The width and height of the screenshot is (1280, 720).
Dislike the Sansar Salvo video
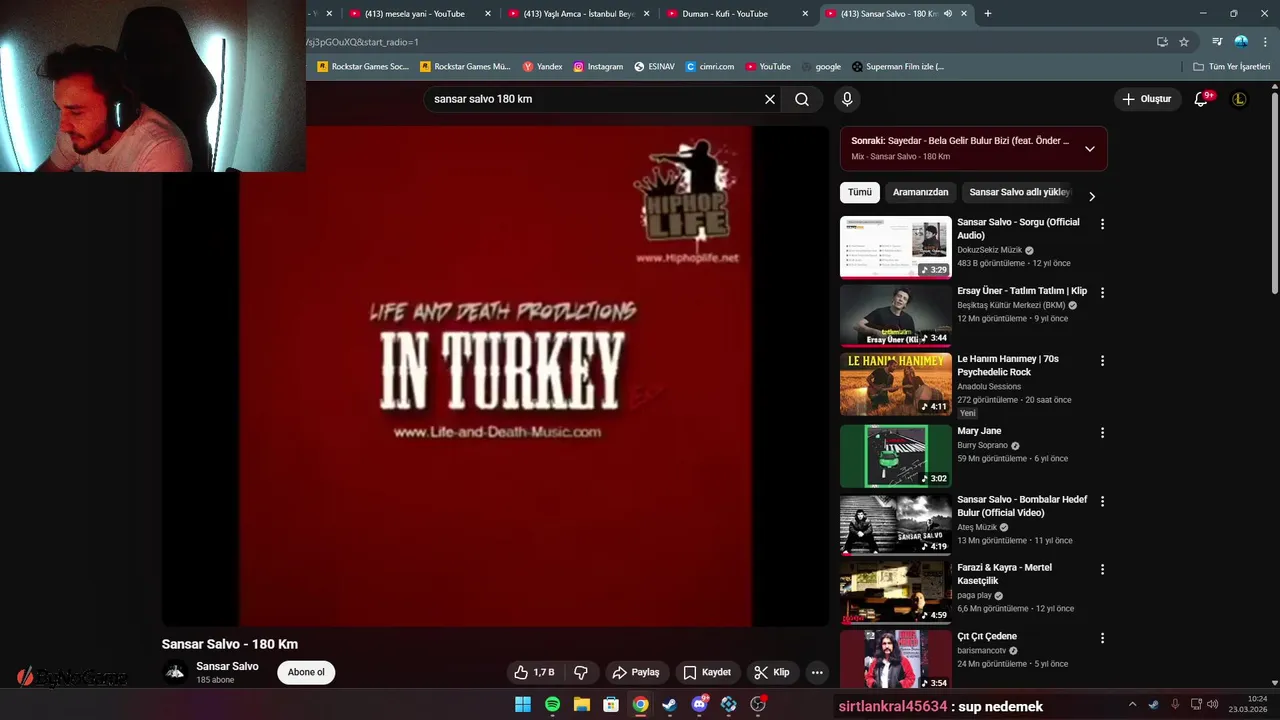[x=580, y=672]
